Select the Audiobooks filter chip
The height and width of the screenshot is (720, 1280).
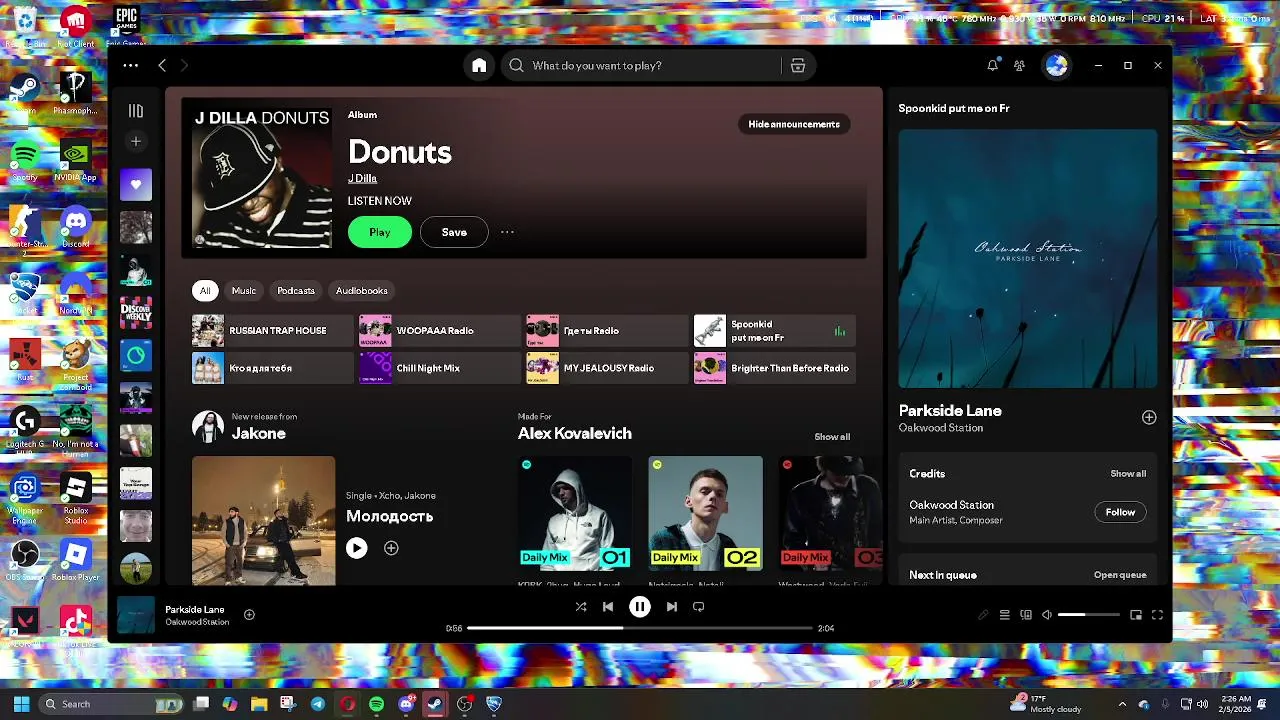click(x=362, y=290)
